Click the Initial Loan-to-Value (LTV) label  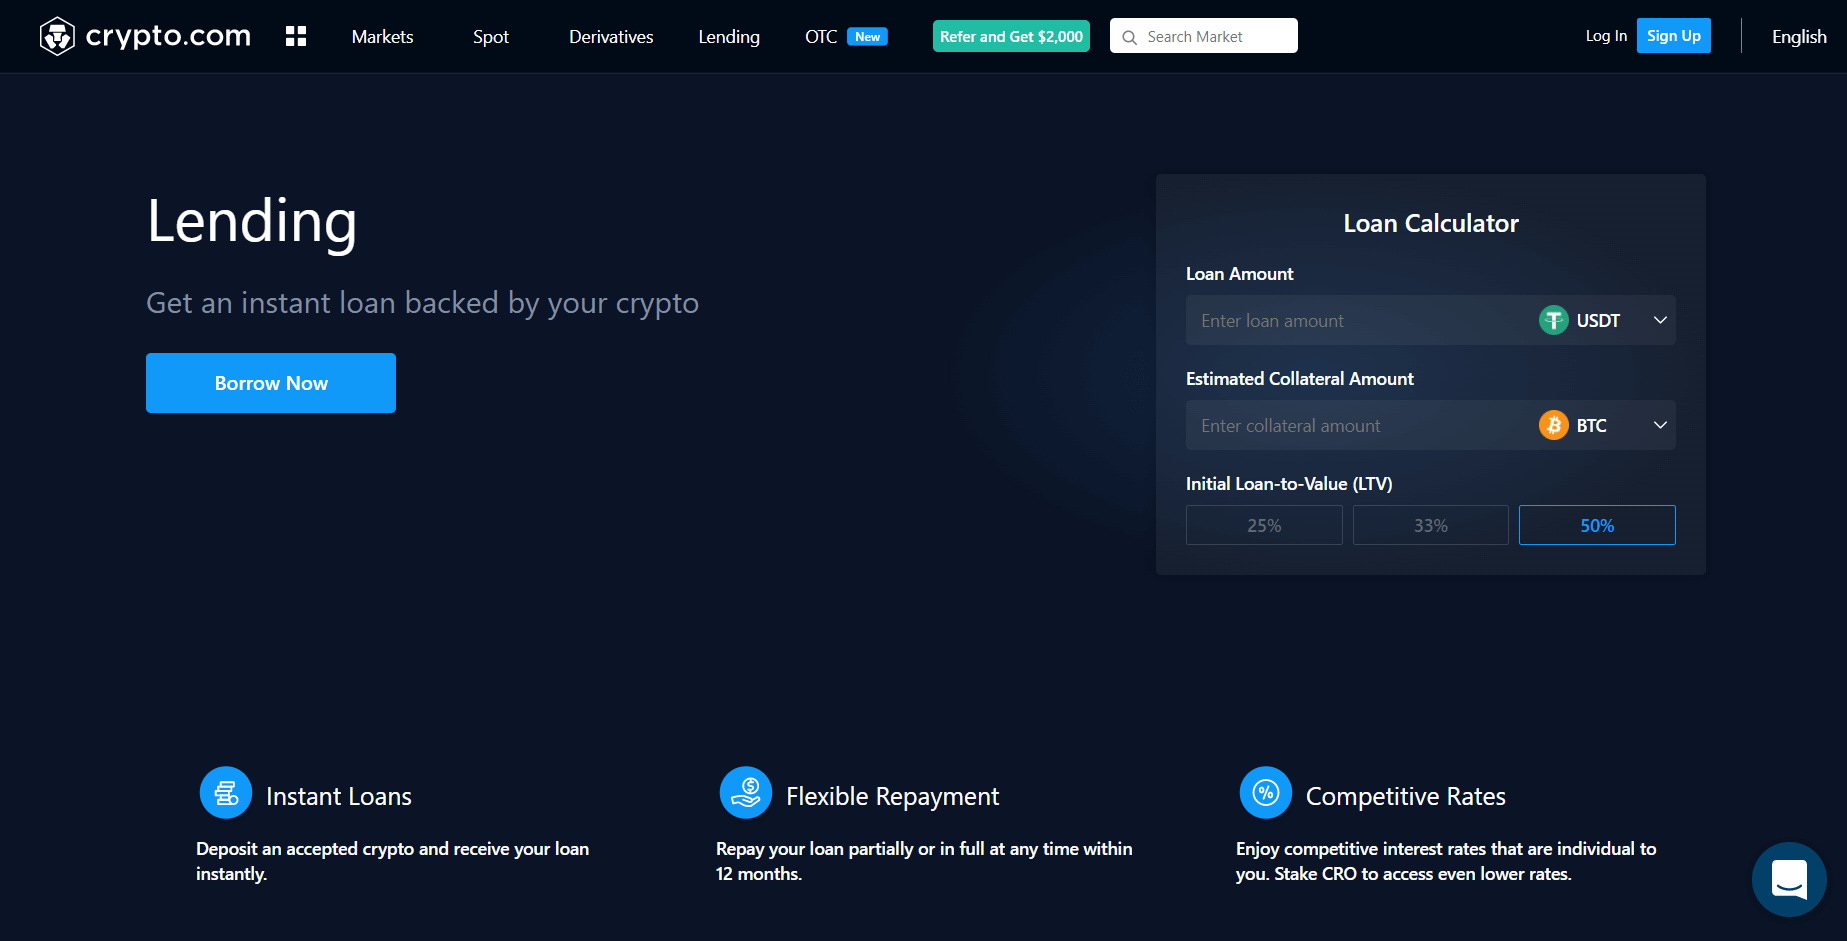click(1289, 484)
